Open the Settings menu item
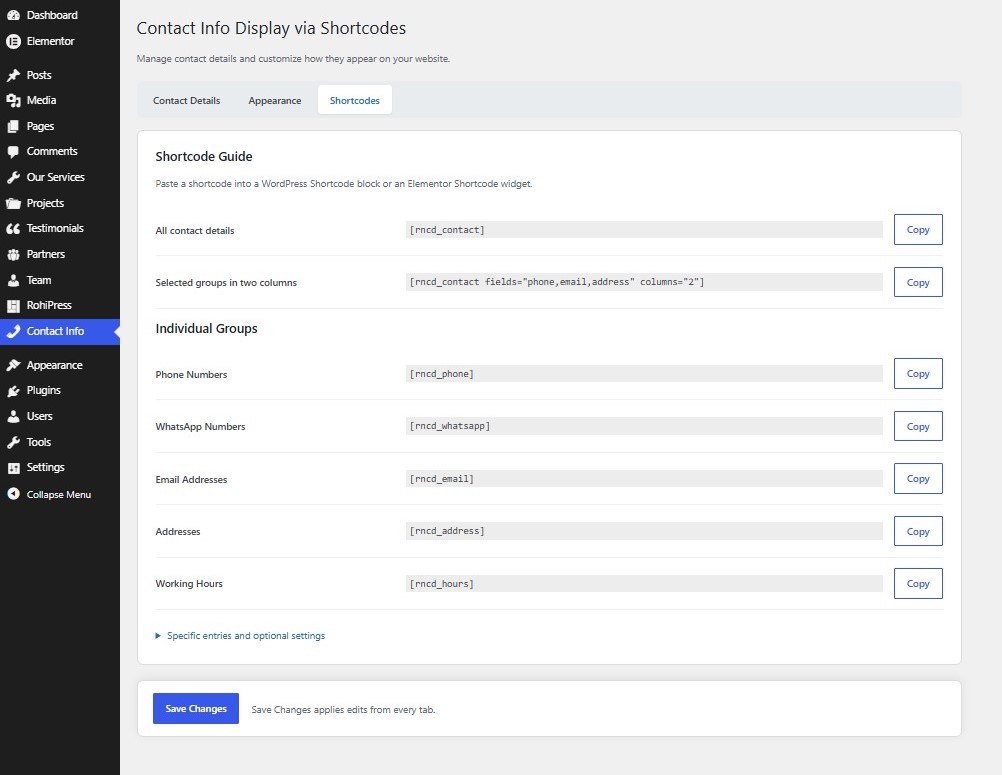Viewport: 1002px width, 775px height. [60, 468]
